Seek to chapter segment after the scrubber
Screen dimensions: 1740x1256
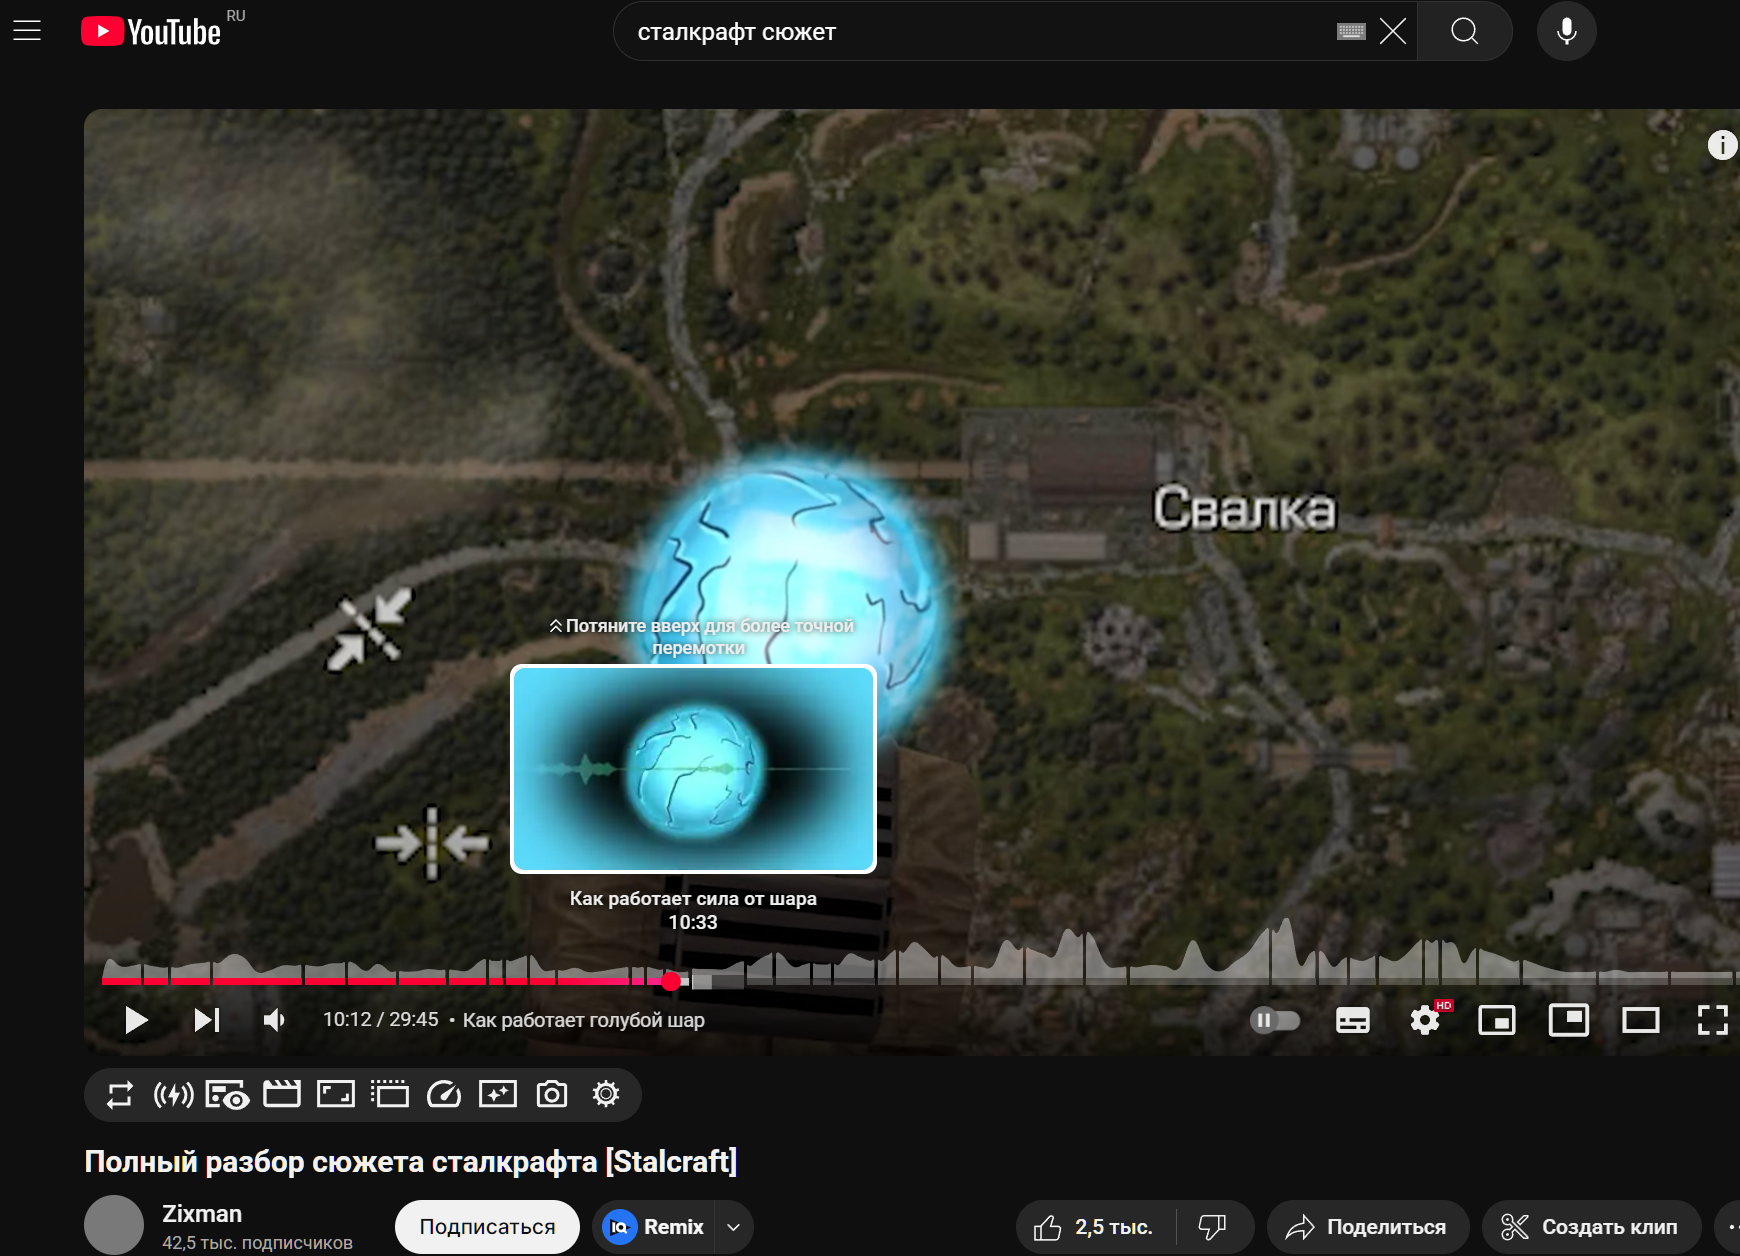pyautogui.click(x=718, y=981)
